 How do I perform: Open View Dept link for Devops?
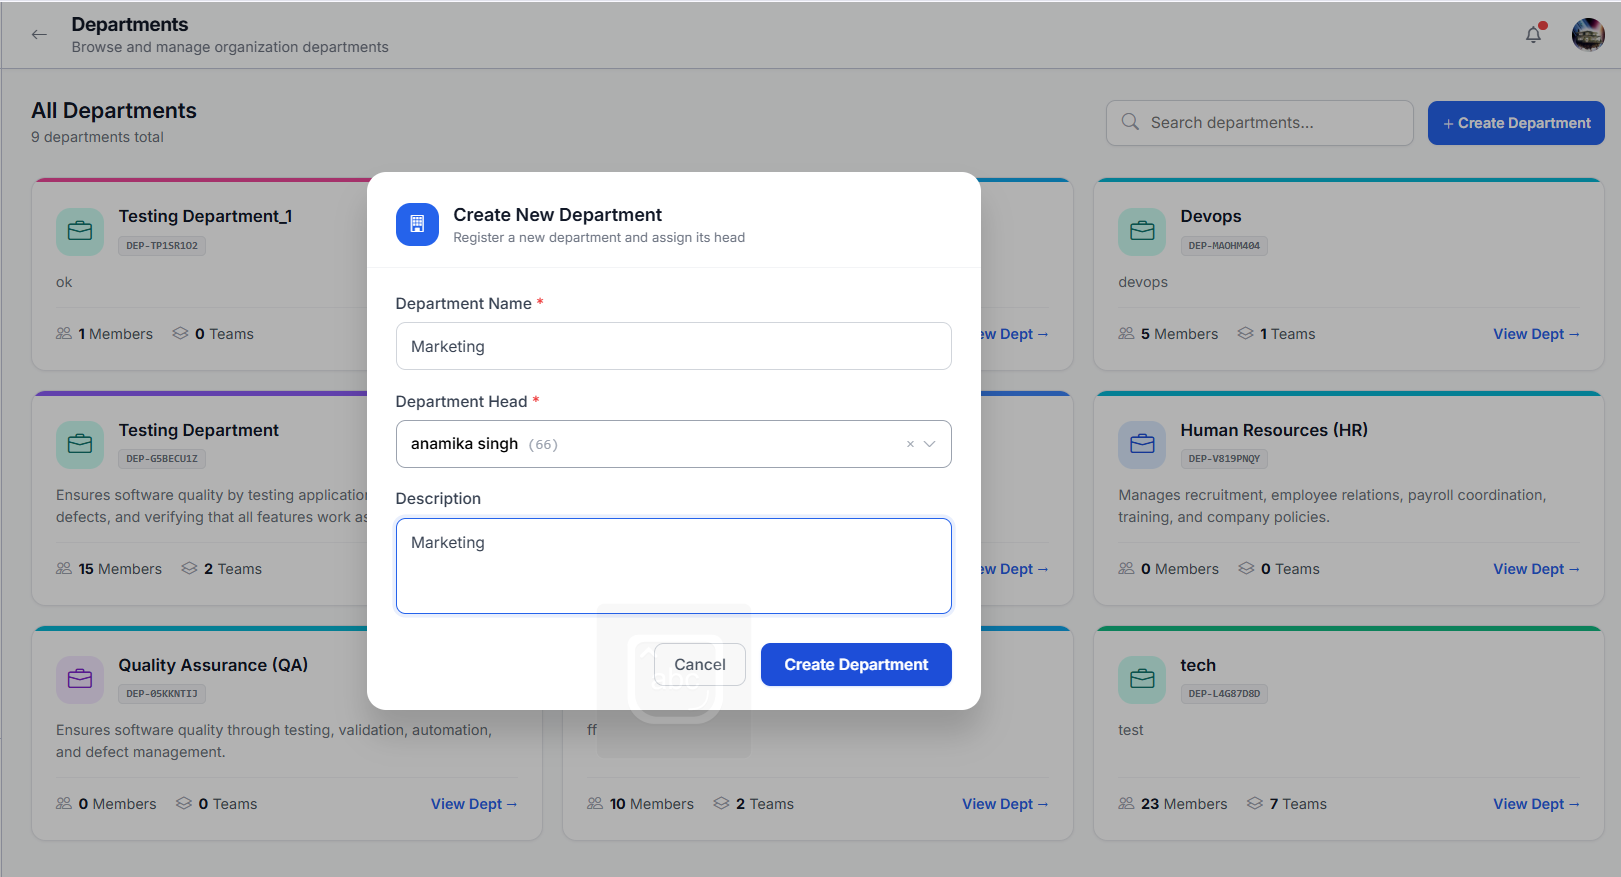click(1536, 334)
